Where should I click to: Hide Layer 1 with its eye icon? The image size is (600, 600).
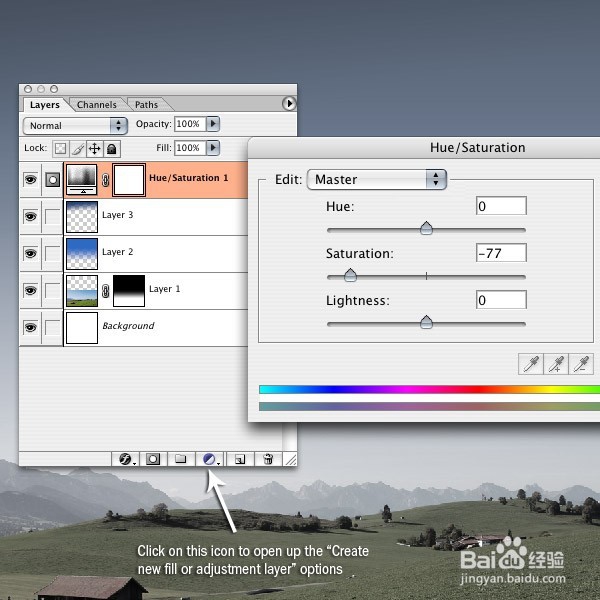tap(31, 290)
